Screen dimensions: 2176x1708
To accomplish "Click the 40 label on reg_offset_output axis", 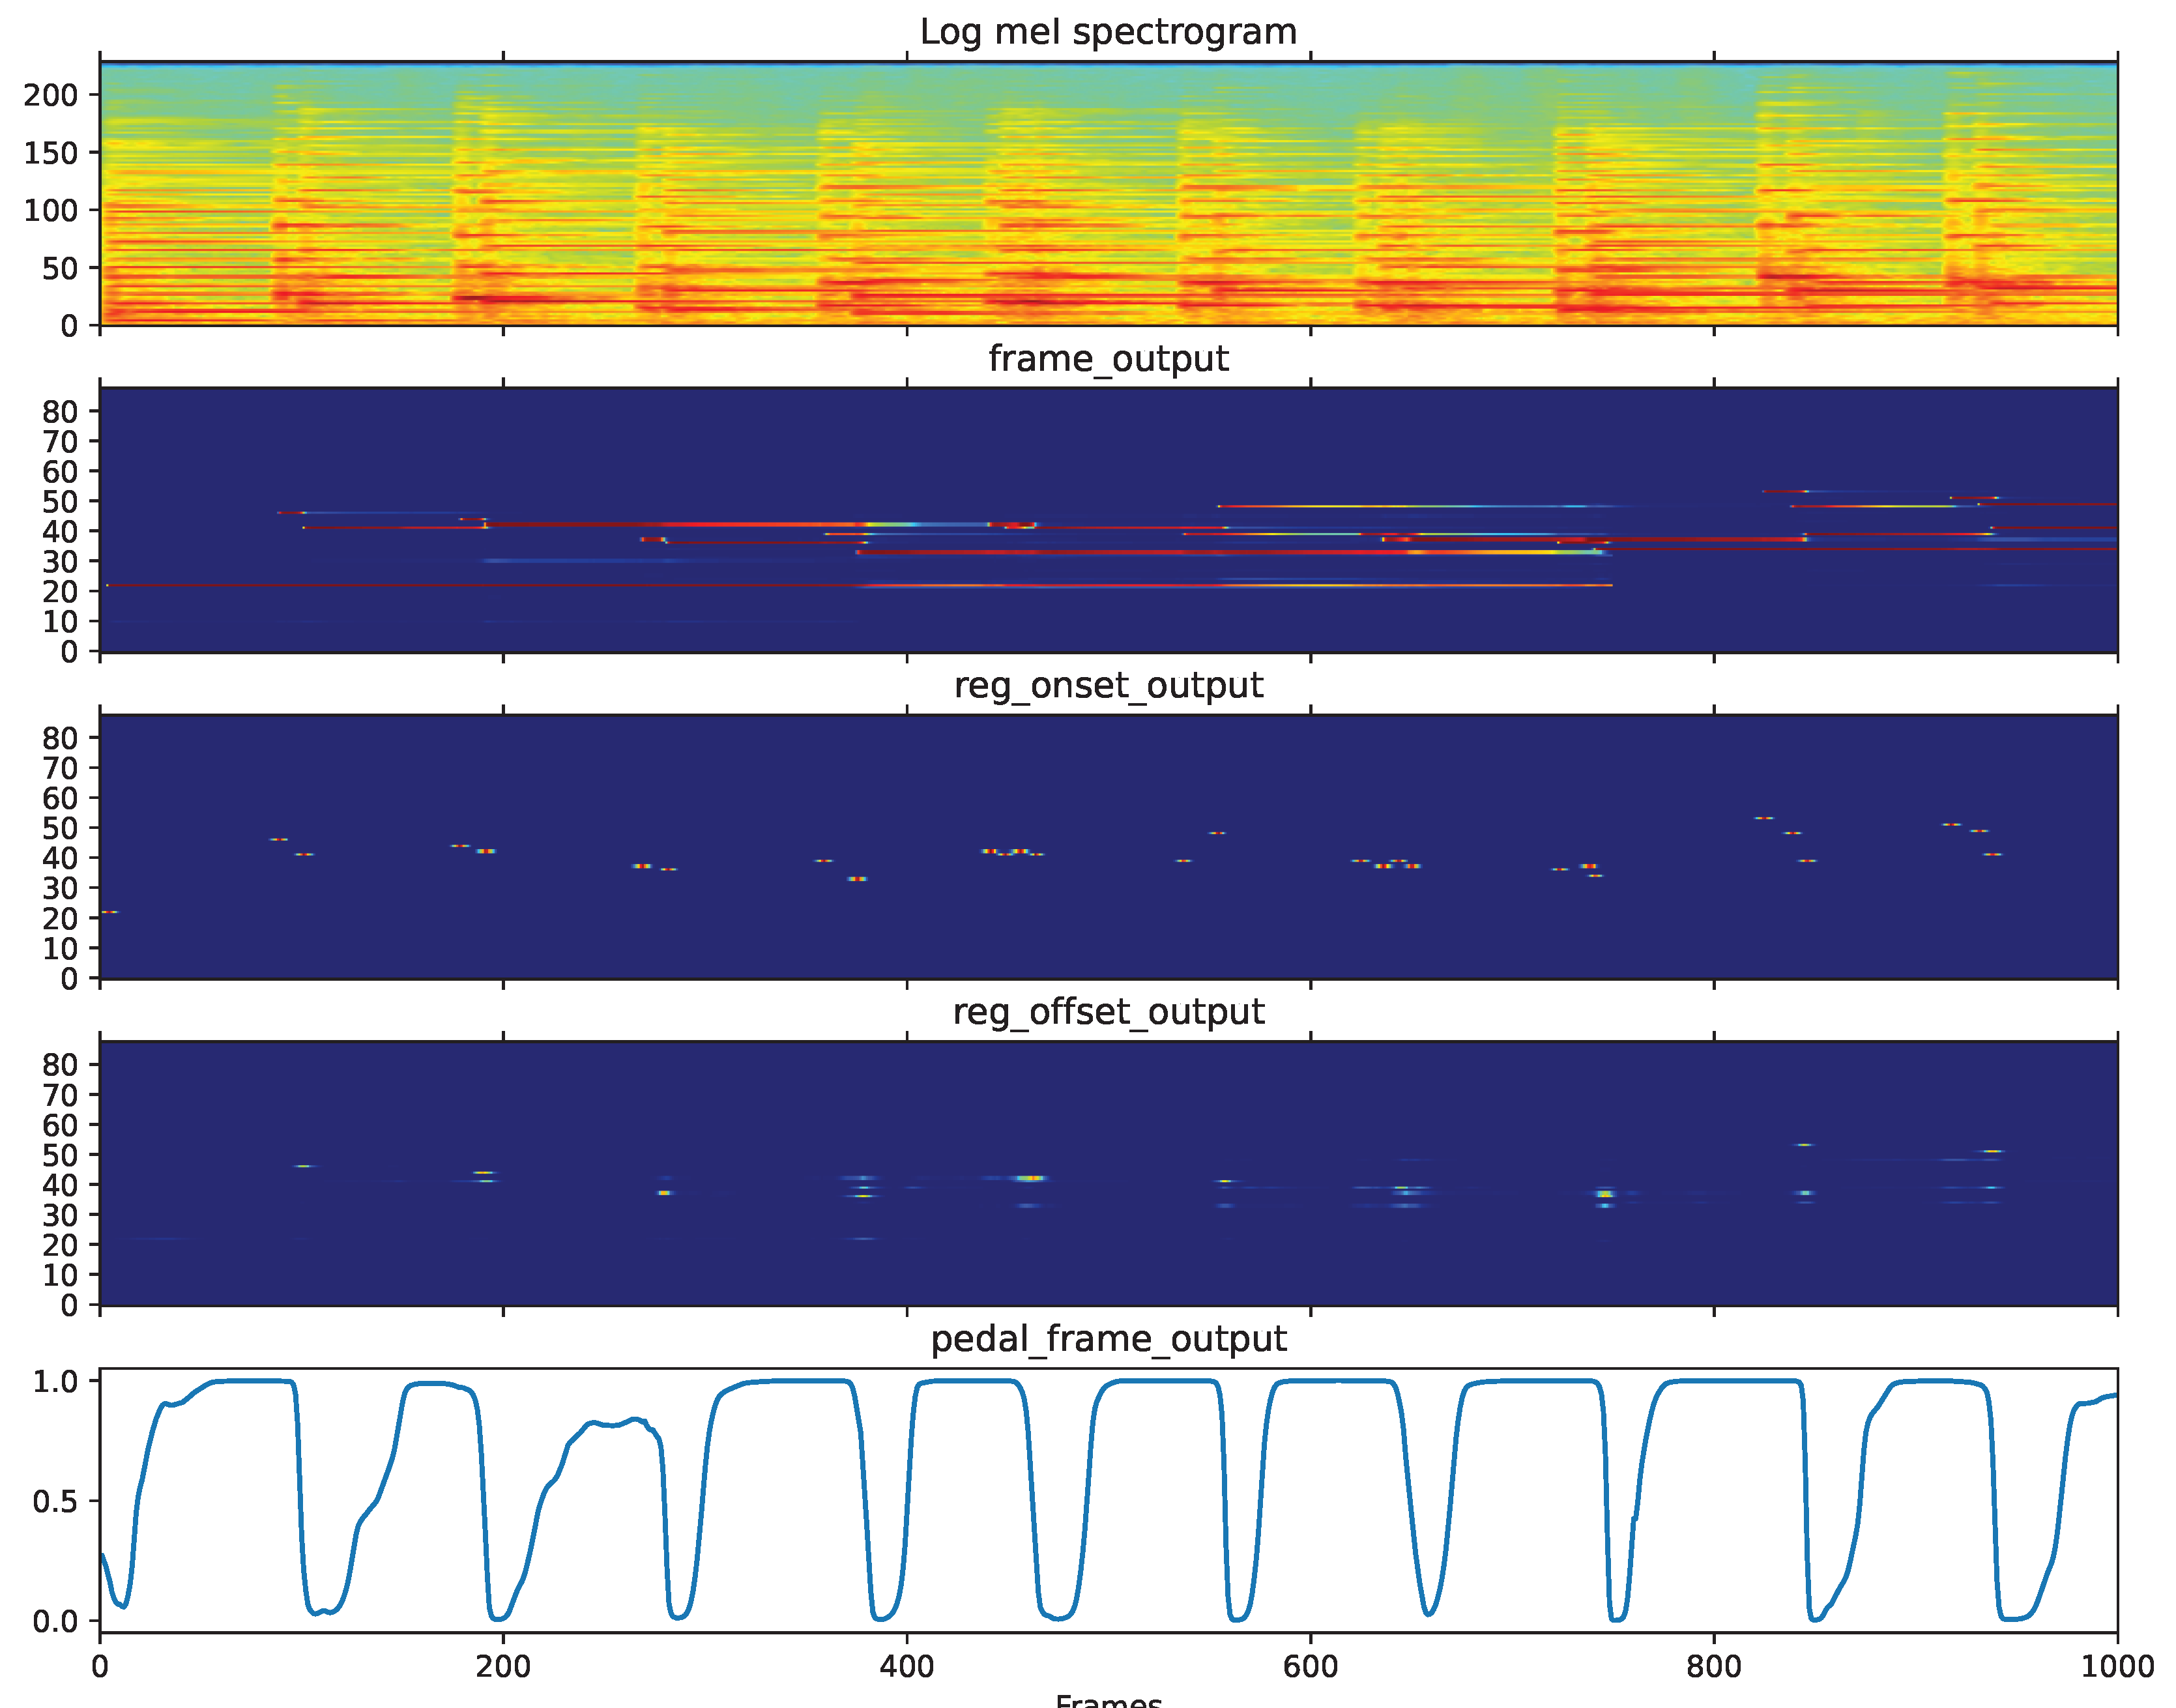I will tap(60, 1185).
